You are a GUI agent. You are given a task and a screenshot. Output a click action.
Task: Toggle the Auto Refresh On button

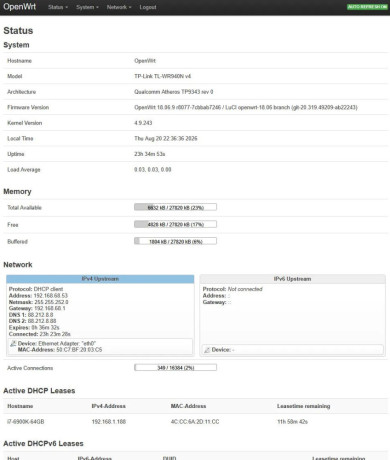[x=367, y=7]
